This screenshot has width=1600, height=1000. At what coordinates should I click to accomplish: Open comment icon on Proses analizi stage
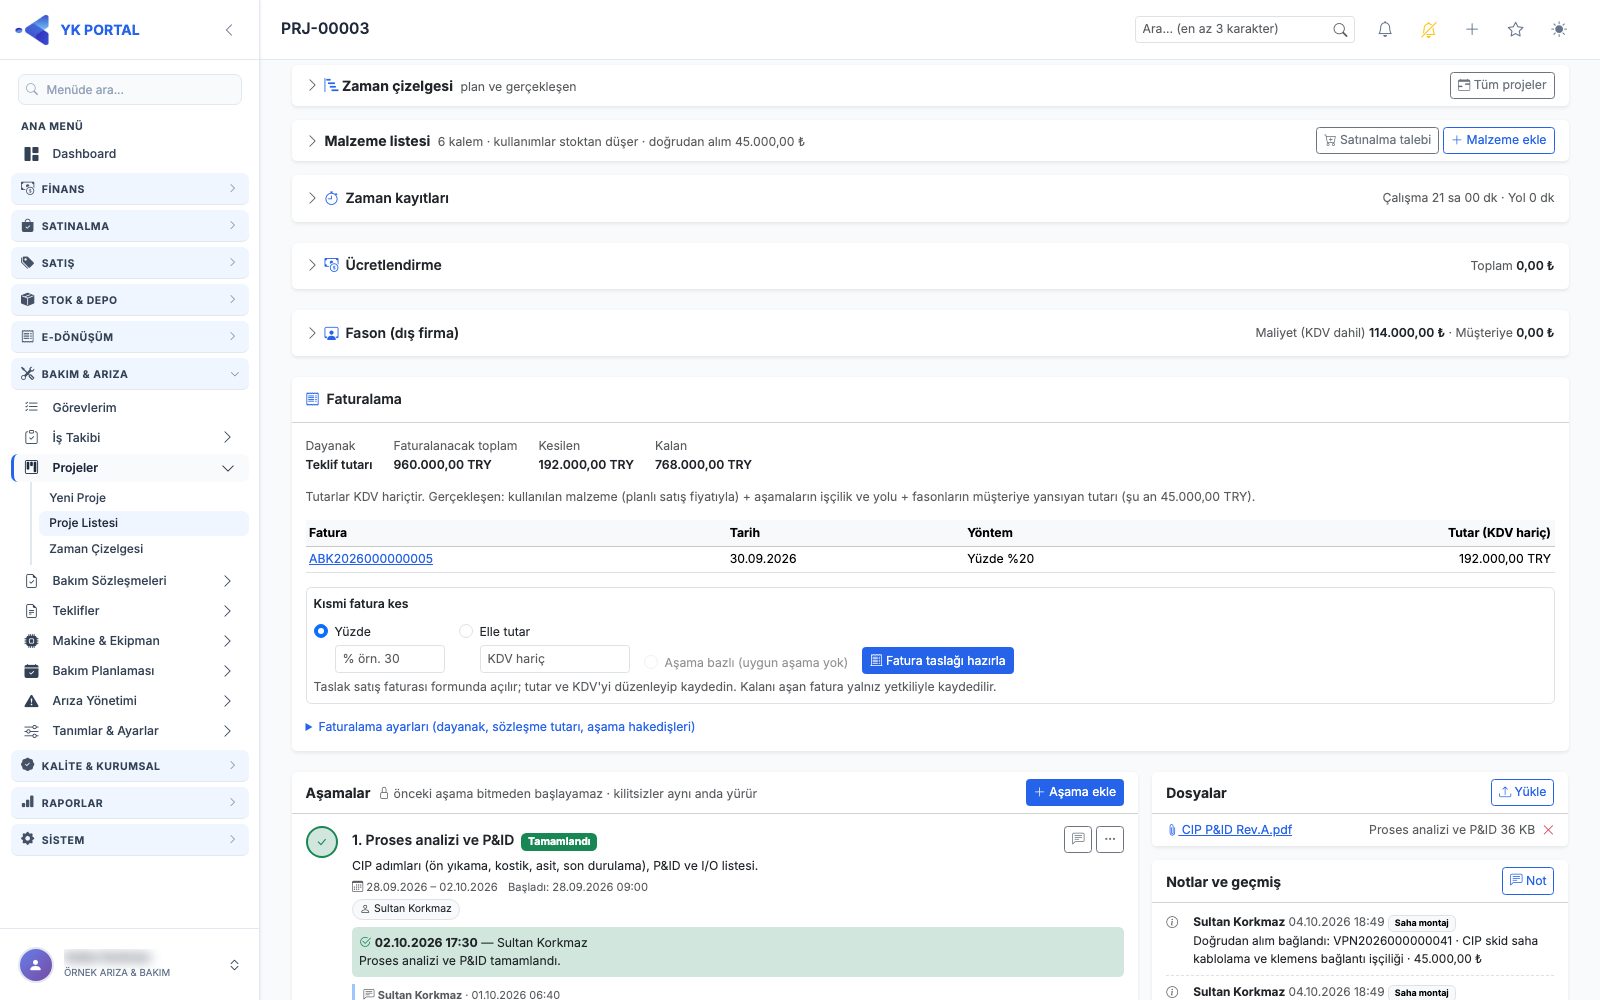click(x=1078, y=839)
